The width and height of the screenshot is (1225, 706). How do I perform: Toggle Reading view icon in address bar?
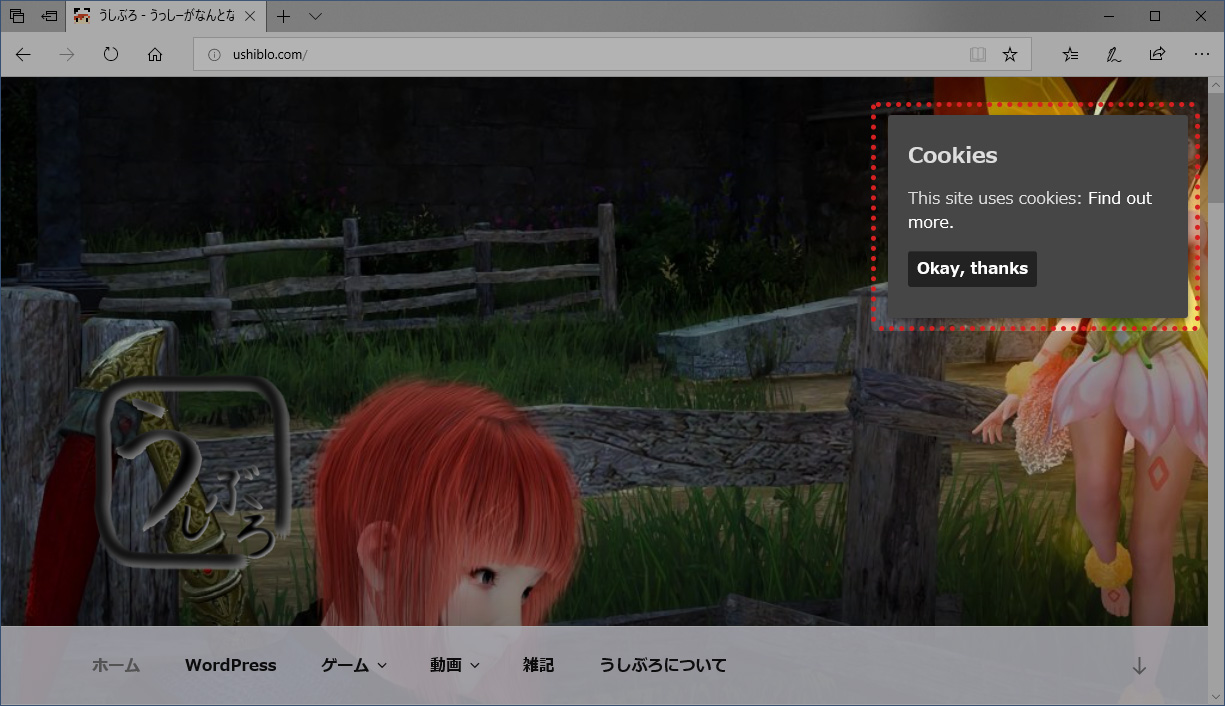point(978,55)
